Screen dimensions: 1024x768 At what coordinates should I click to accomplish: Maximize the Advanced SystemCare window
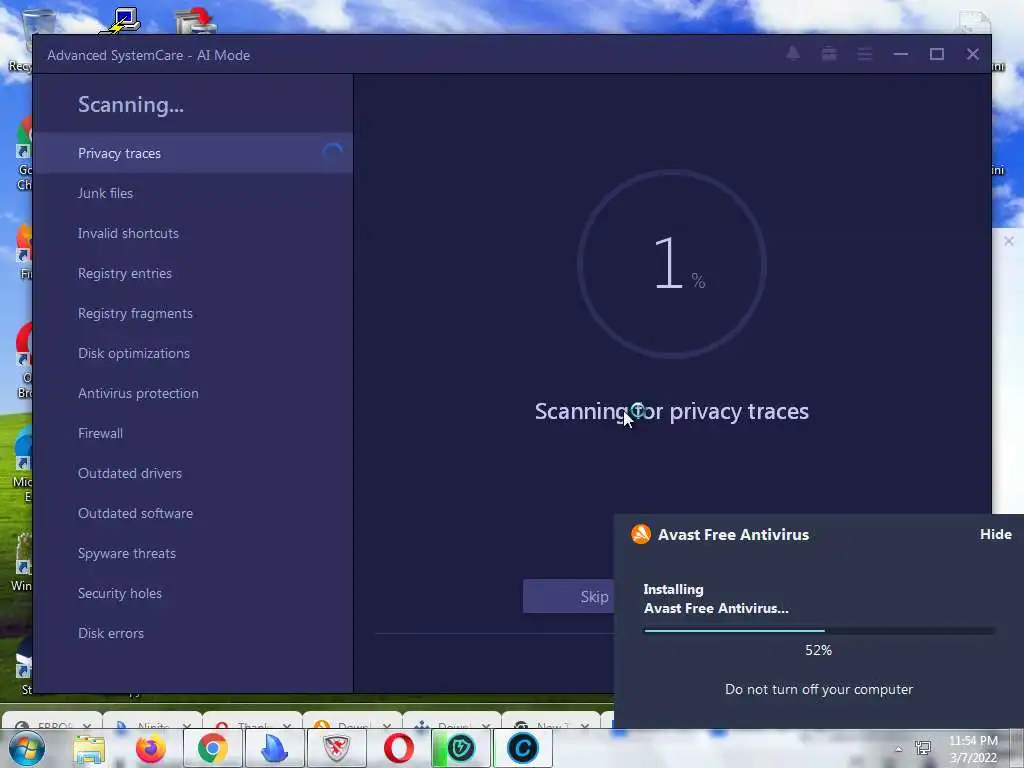click(x=936, y=54)
